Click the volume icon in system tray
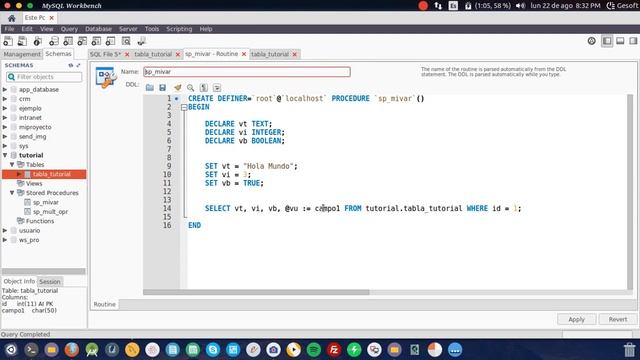 click(x=520, y=6)
